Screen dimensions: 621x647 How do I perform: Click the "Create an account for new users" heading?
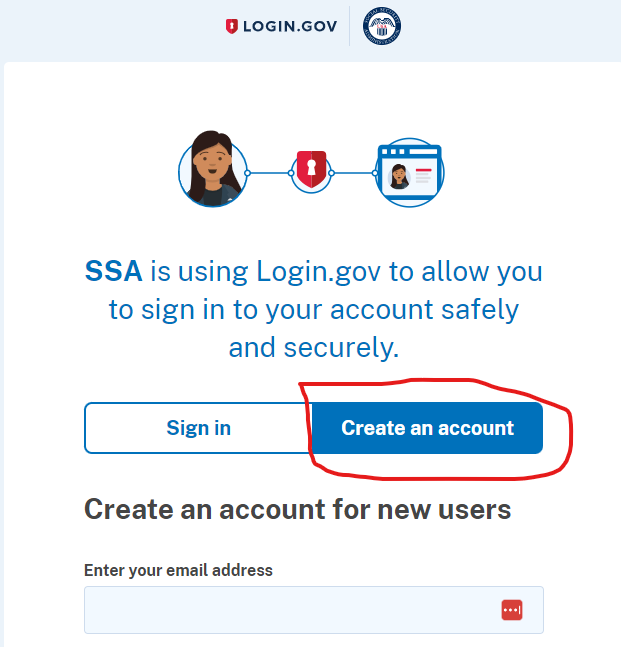click(x=298, y=510)
